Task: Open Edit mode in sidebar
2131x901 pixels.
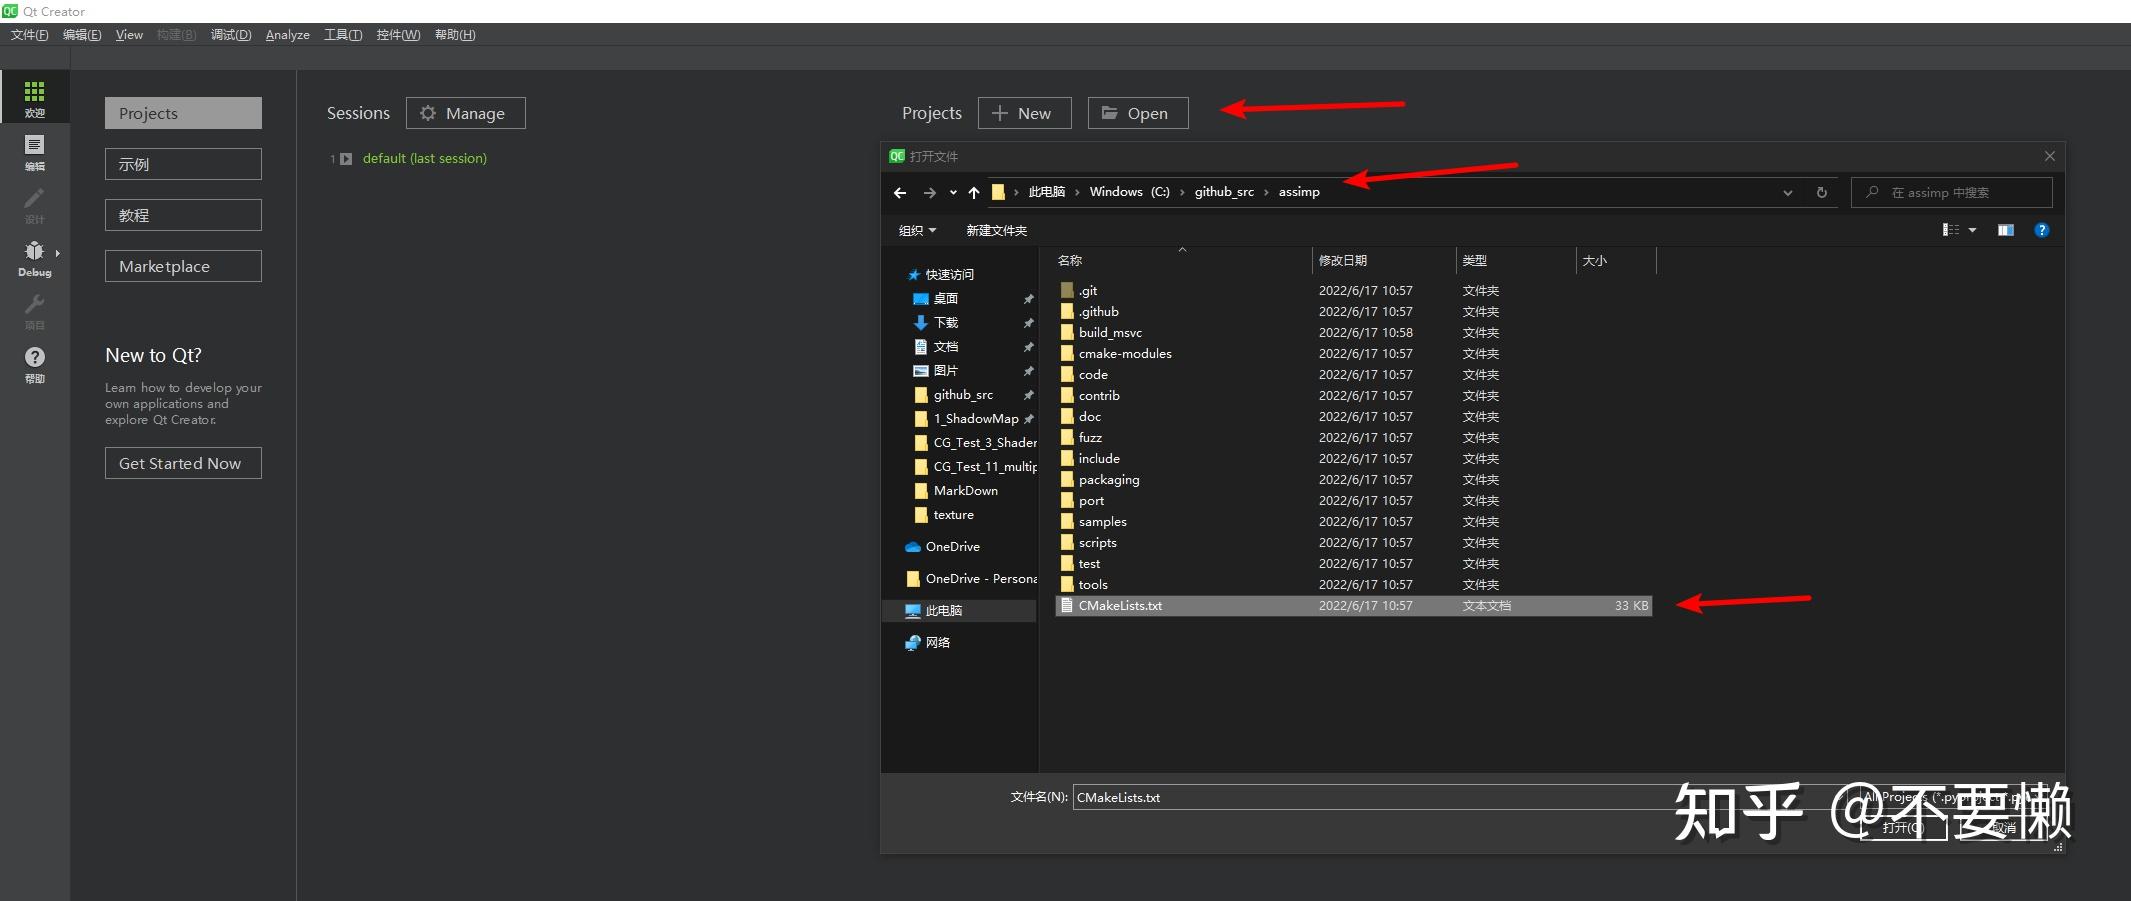Action: (34, 152)
